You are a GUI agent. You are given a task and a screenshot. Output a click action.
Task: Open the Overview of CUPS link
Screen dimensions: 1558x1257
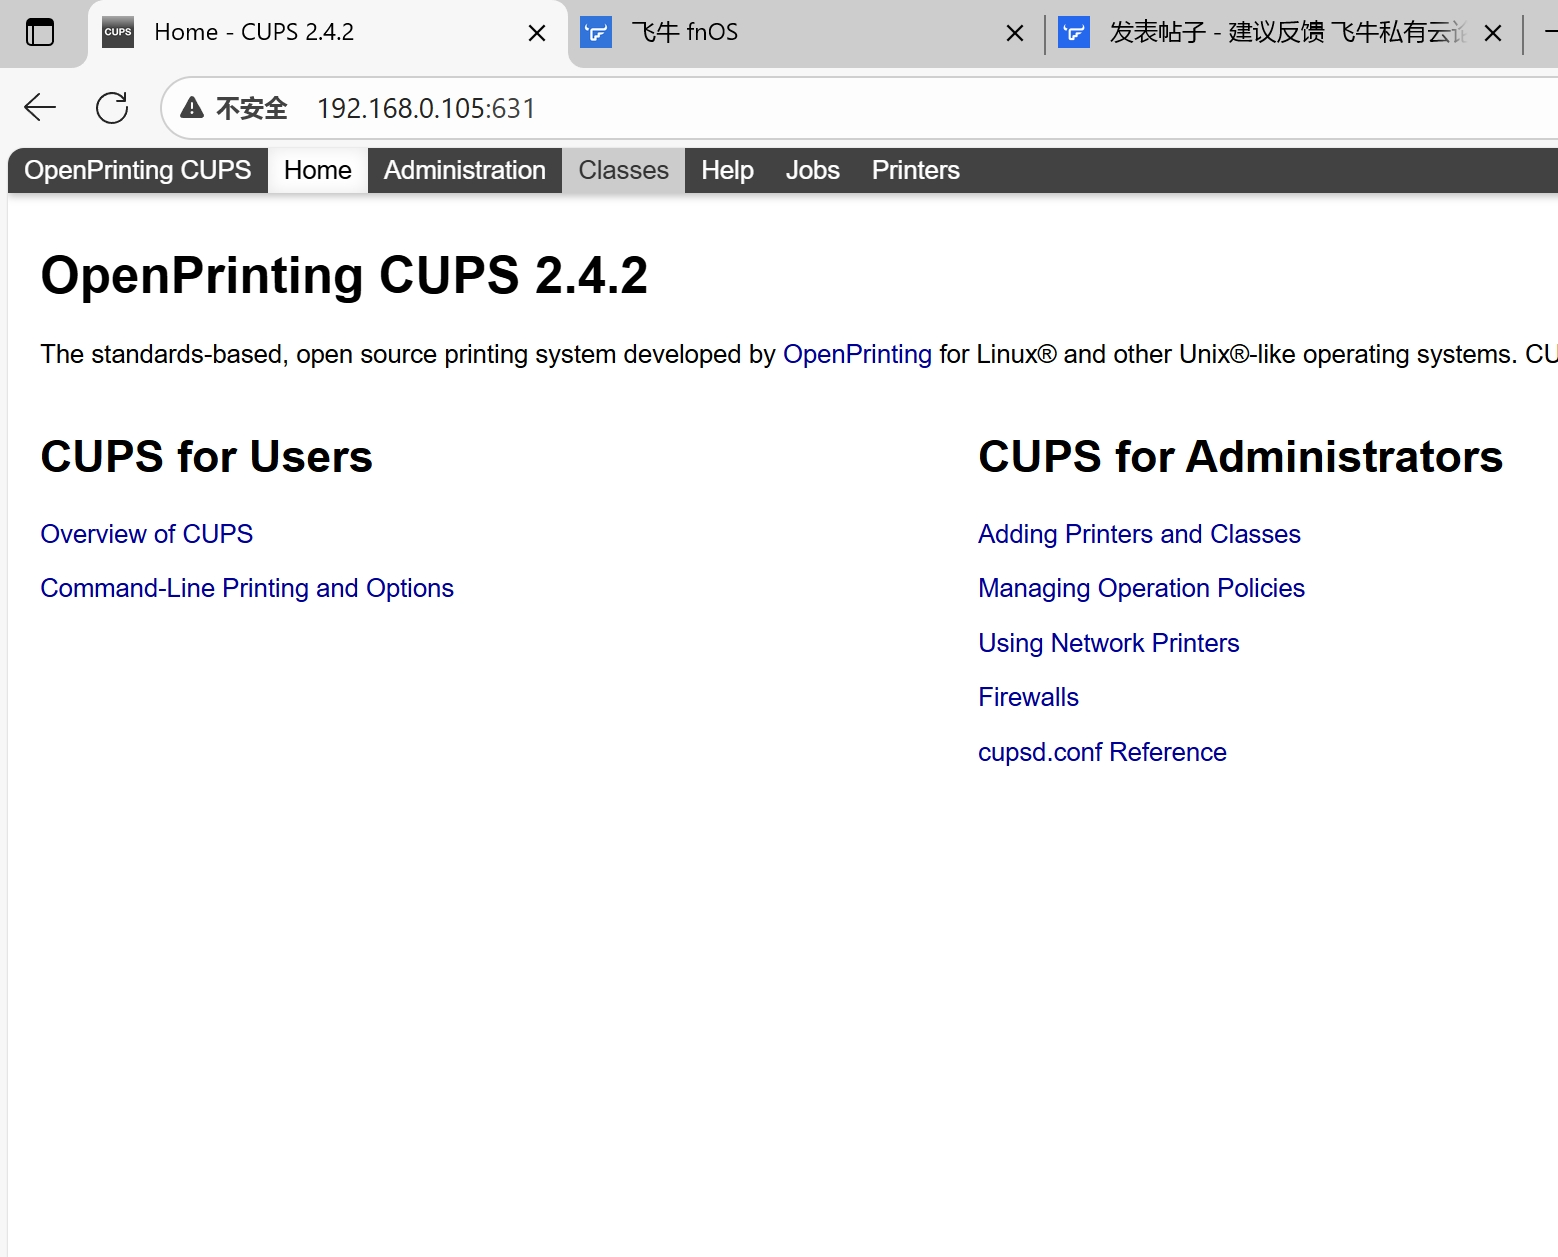point(147,534)
